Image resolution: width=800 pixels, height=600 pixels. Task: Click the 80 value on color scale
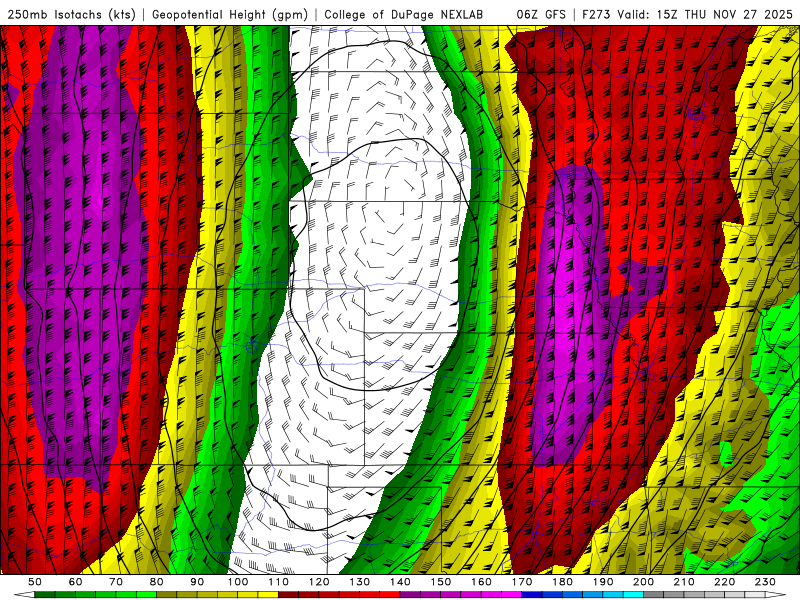pos(157,582)
